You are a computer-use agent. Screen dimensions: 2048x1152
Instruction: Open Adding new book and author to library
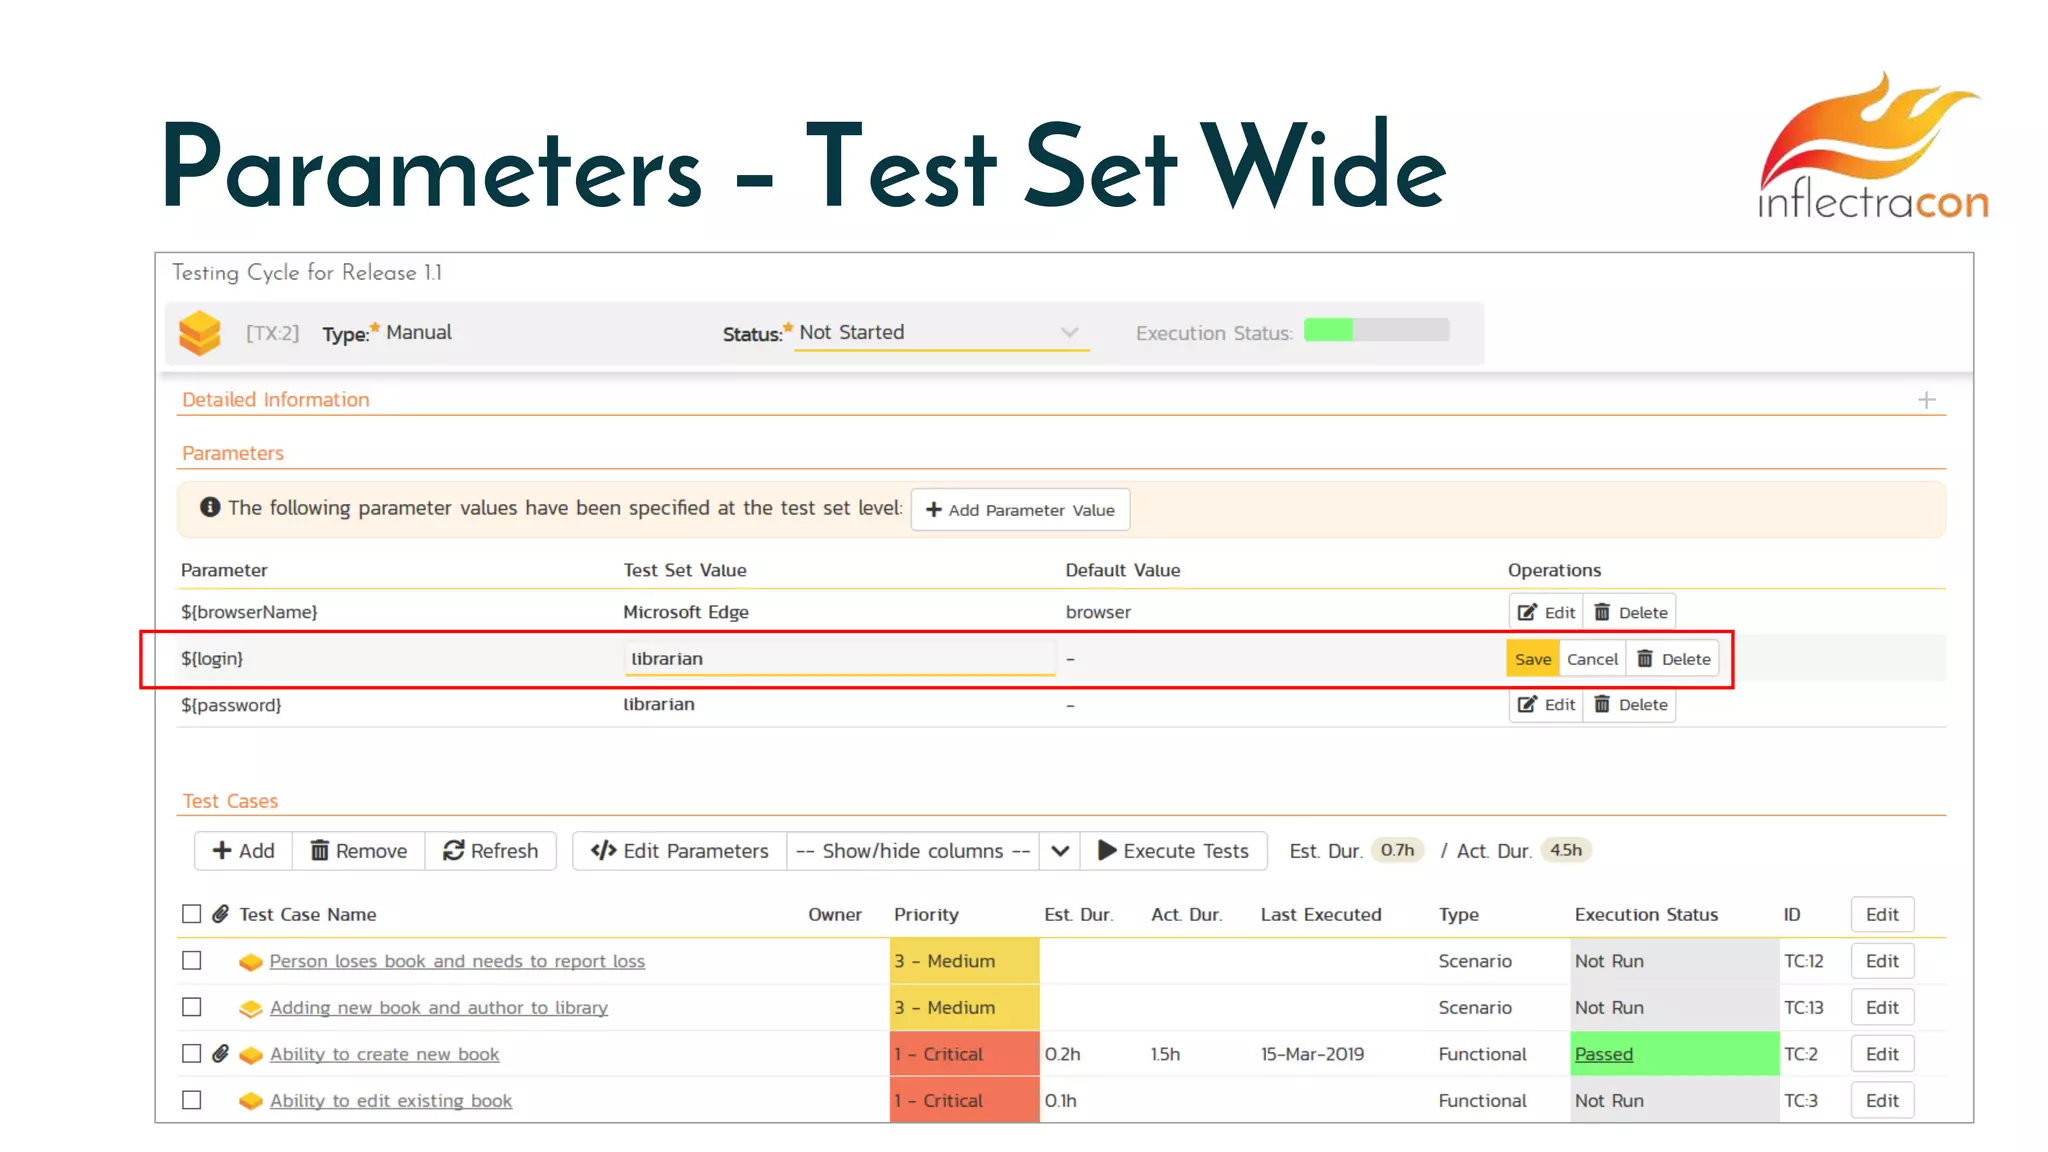[439, 1008]
